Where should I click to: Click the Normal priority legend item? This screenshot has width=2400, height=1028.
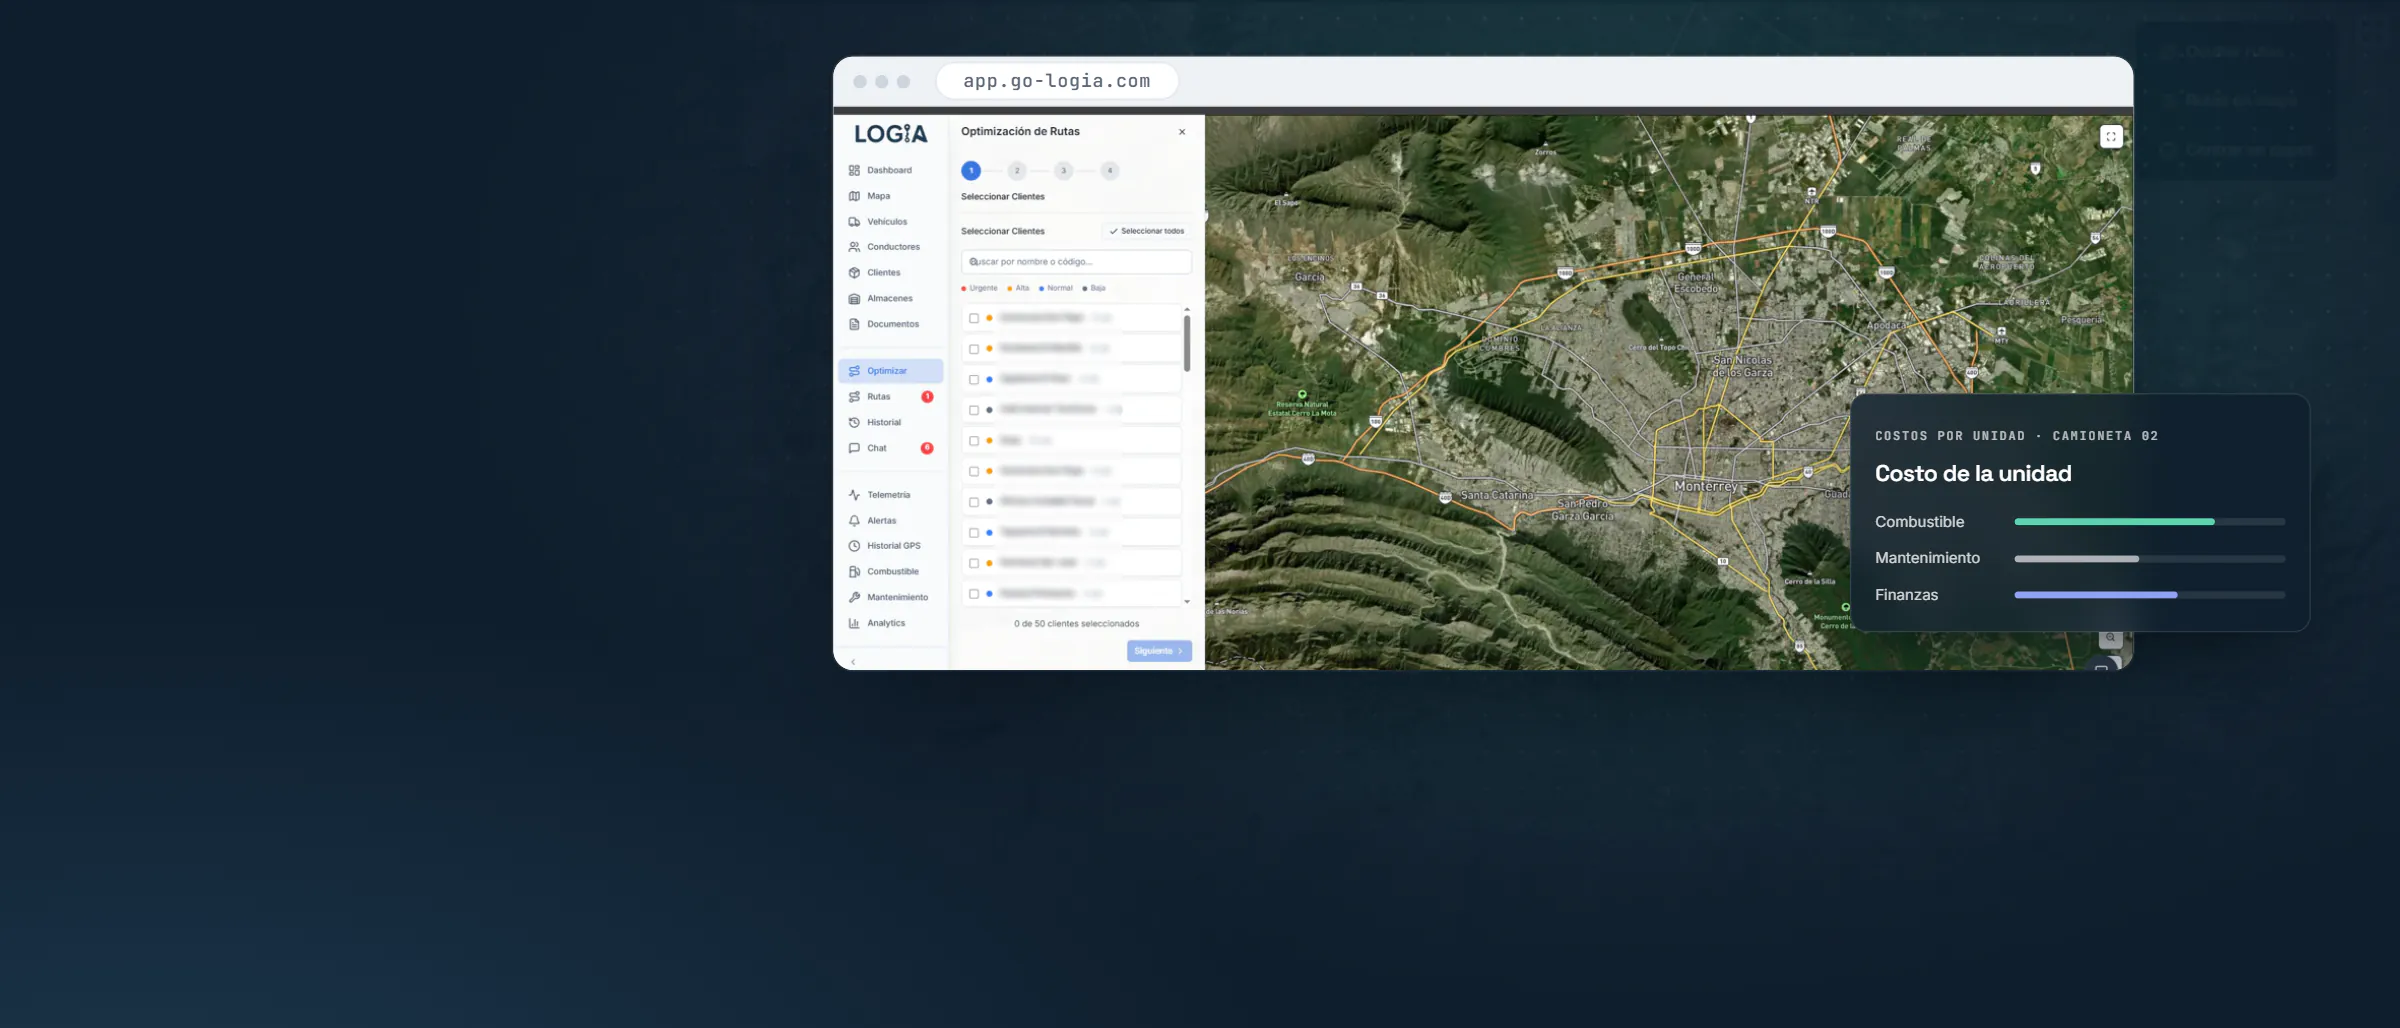click(x=1056, y=288)
